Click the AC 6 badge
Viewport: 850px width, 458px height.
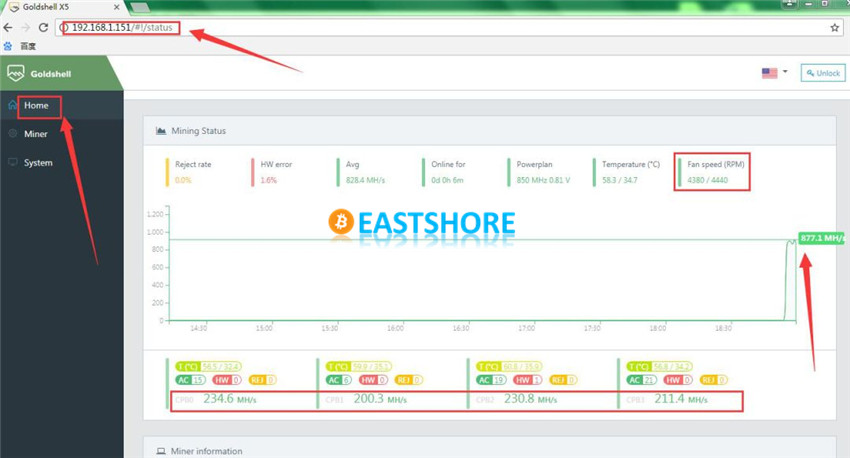coord(339,380)
